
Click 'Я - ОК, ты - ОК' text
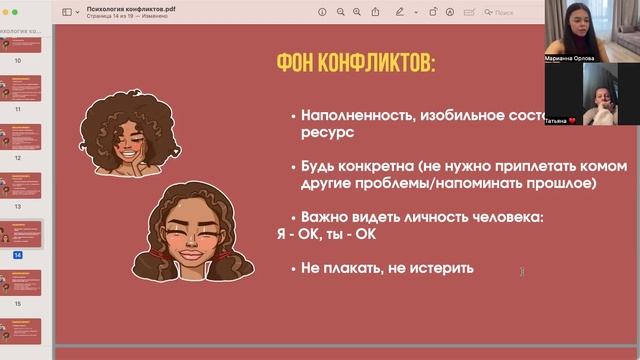(326, 234)
